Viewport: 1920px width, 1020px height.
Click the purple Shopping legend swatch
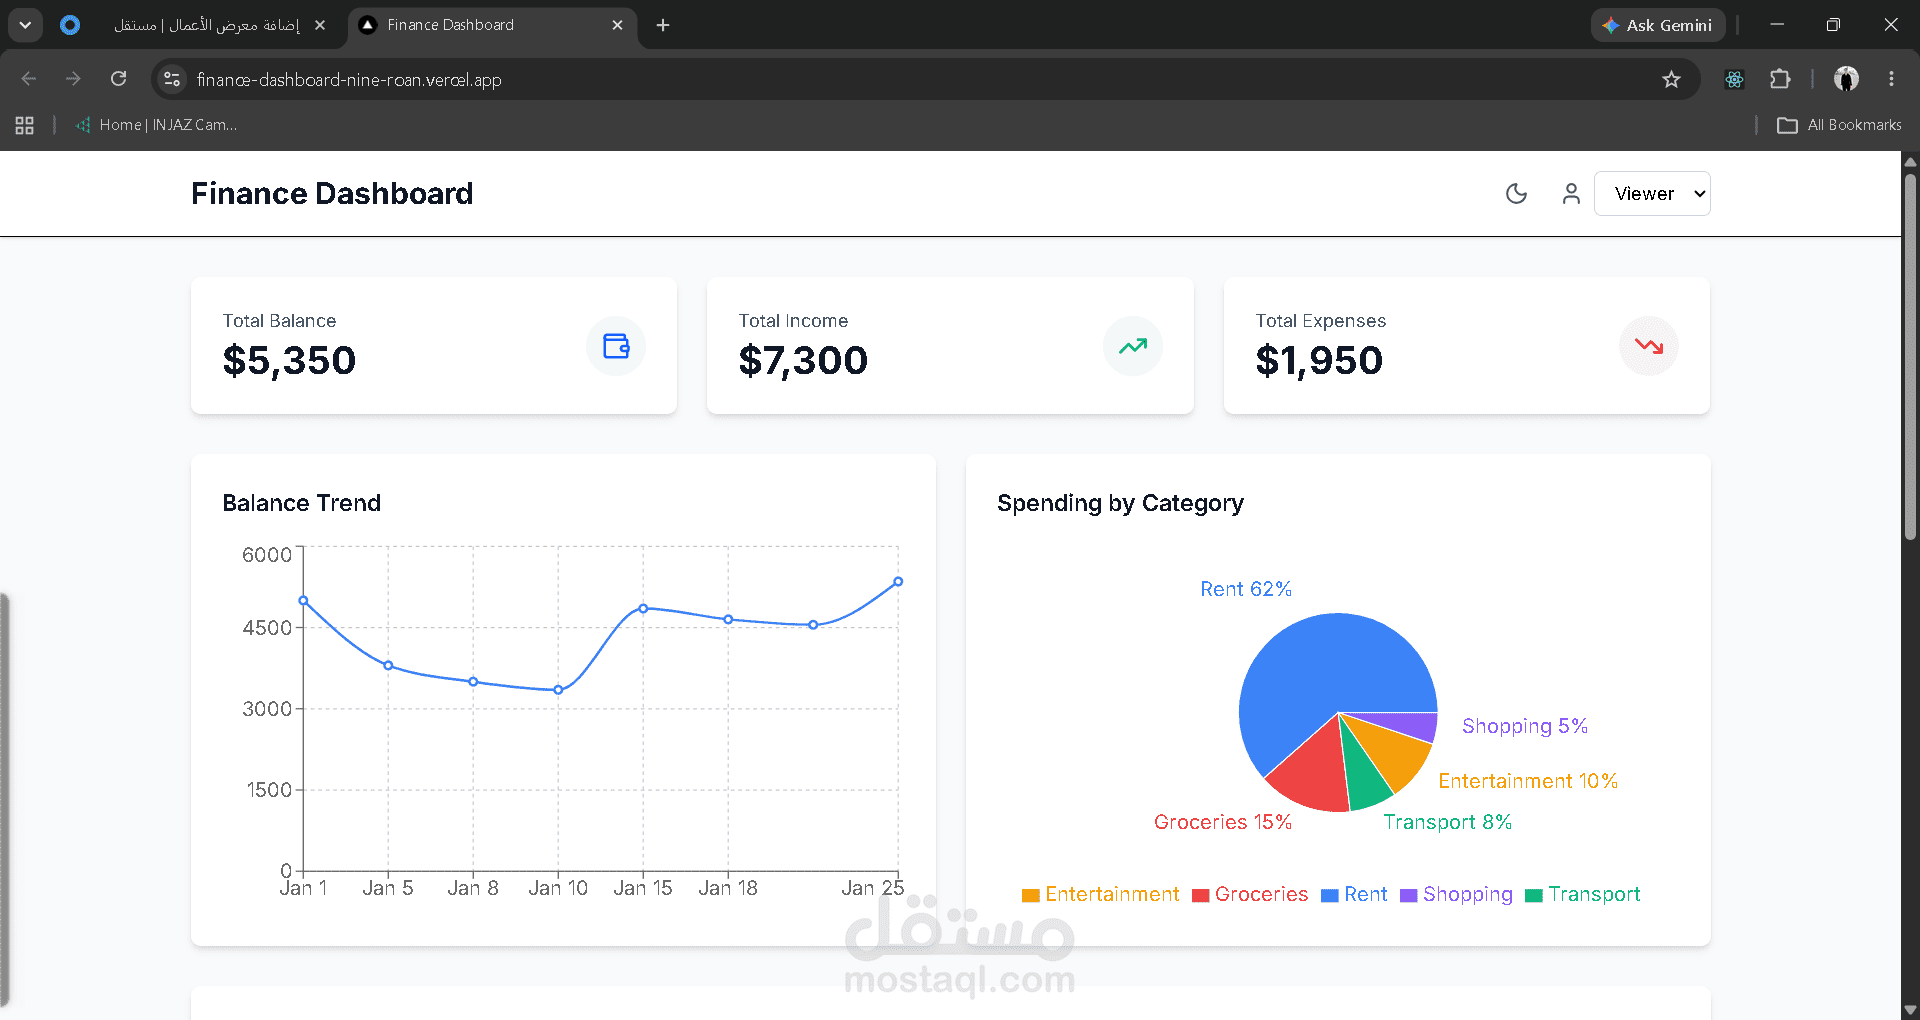[1409, 895]
